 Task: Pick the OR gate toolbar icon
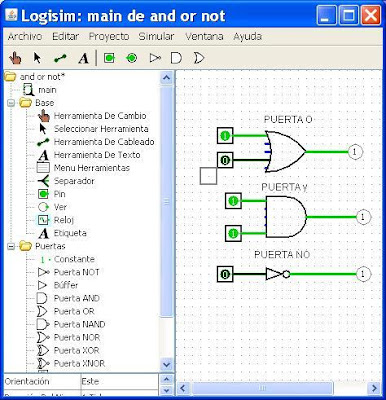click(199, 58)
